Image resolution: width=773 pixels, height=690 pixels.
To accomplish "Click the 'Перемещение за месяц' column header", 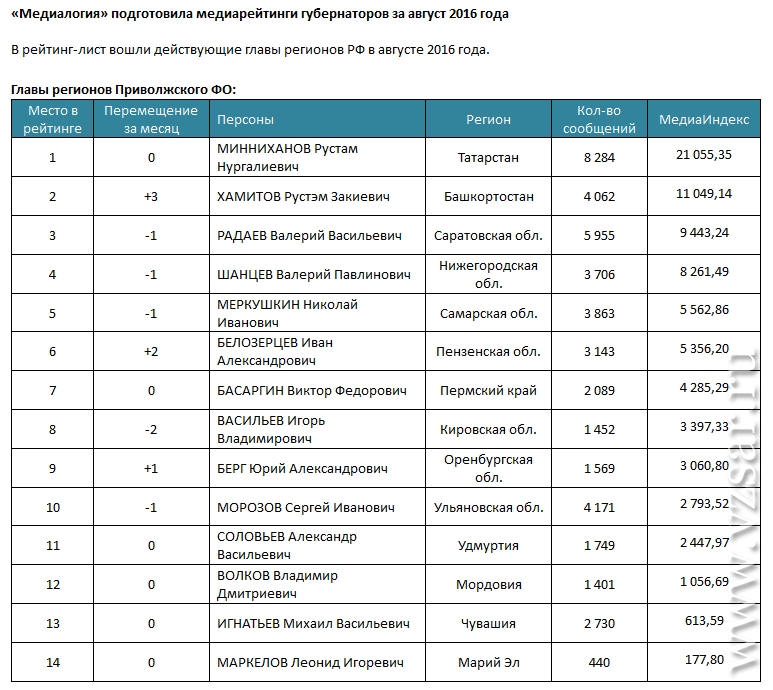I will (x=151, y=119).
